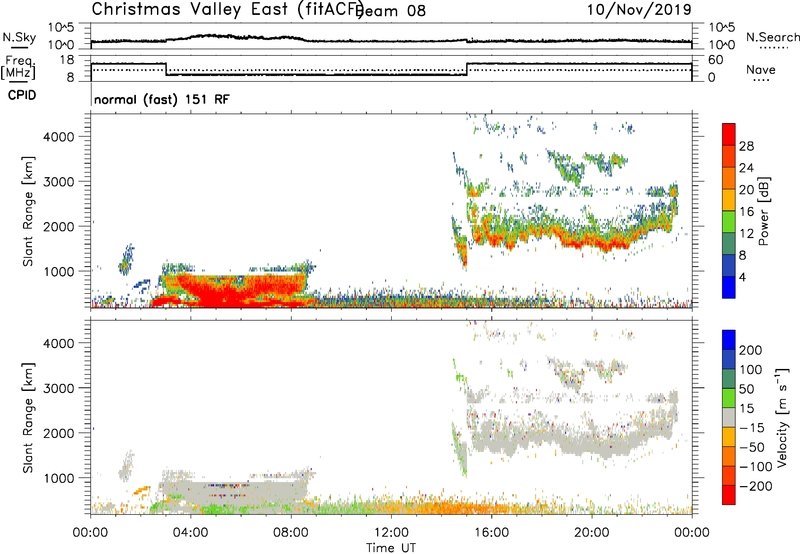Click the '1000' tick on the power panel axis
The width and height of the screenshot is (800, 554).
click(x=58, y=271)
